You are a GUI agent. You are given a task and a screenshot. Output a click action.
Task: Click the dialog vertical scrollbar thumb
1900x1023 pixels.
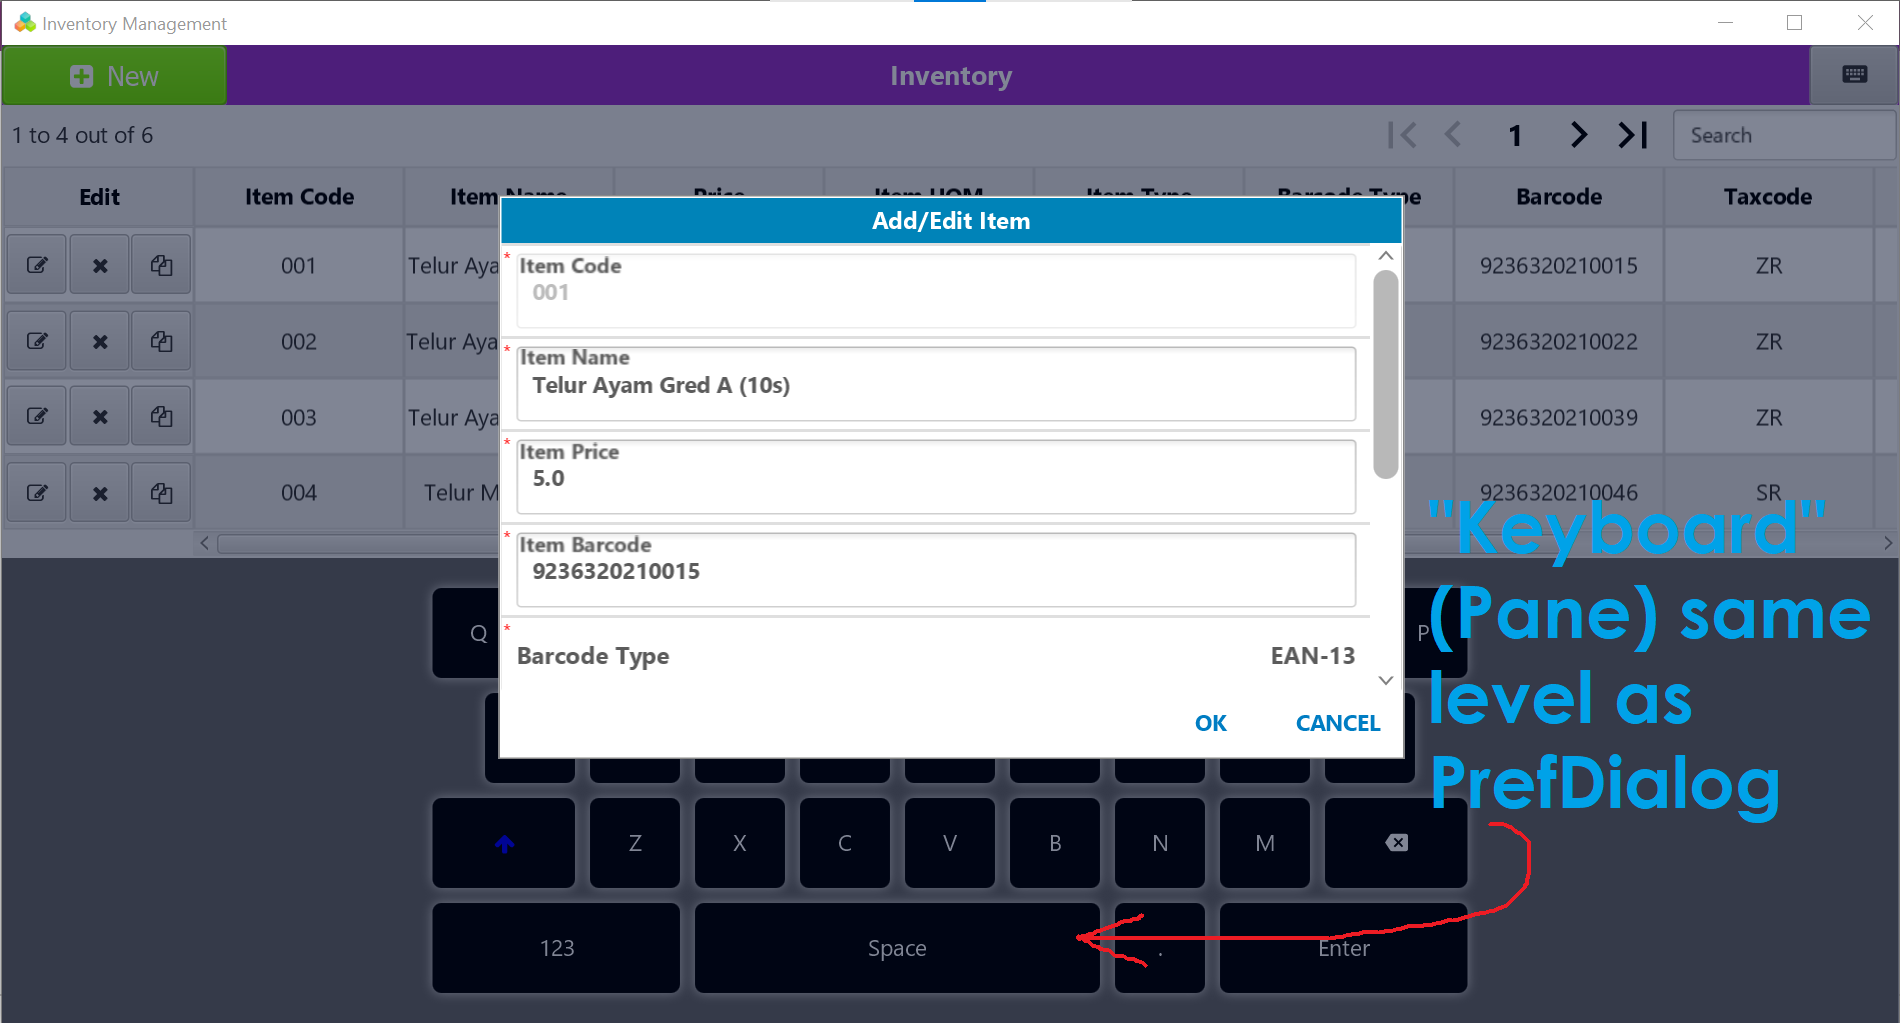[1385, 374]
